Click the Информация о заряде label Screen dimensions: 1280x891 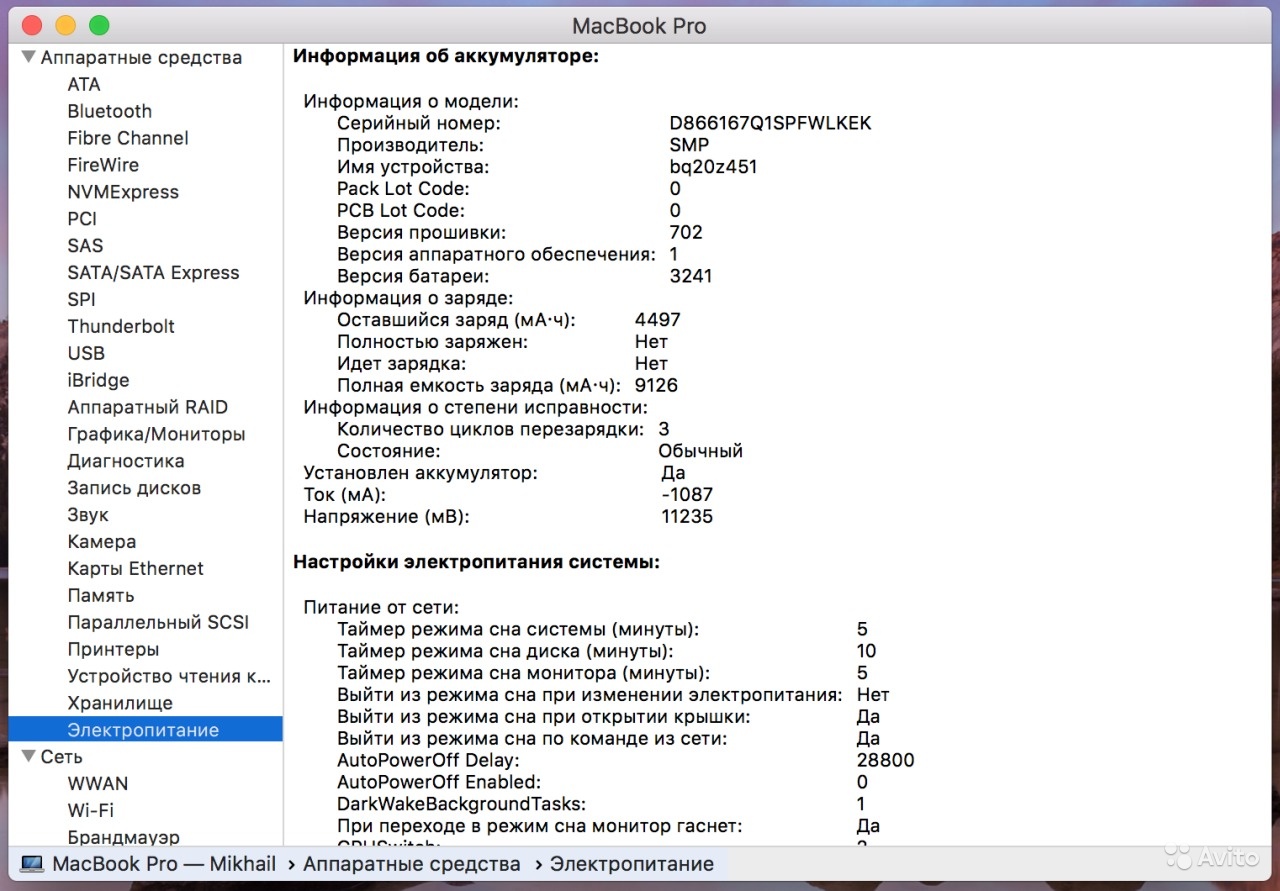point(409,299)
